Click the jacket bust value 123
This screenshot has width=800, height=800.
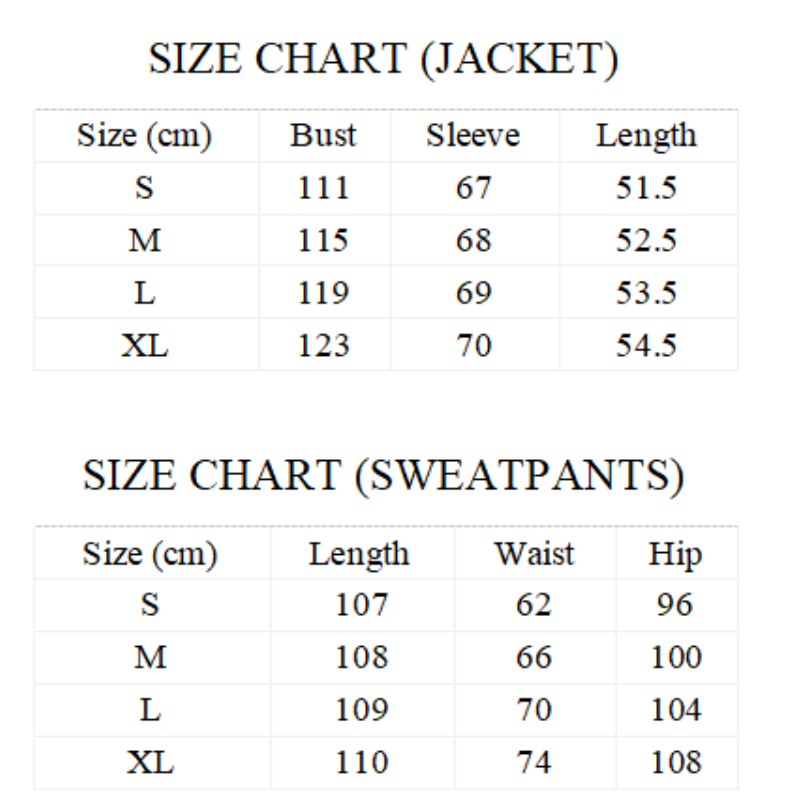point(323,345)
